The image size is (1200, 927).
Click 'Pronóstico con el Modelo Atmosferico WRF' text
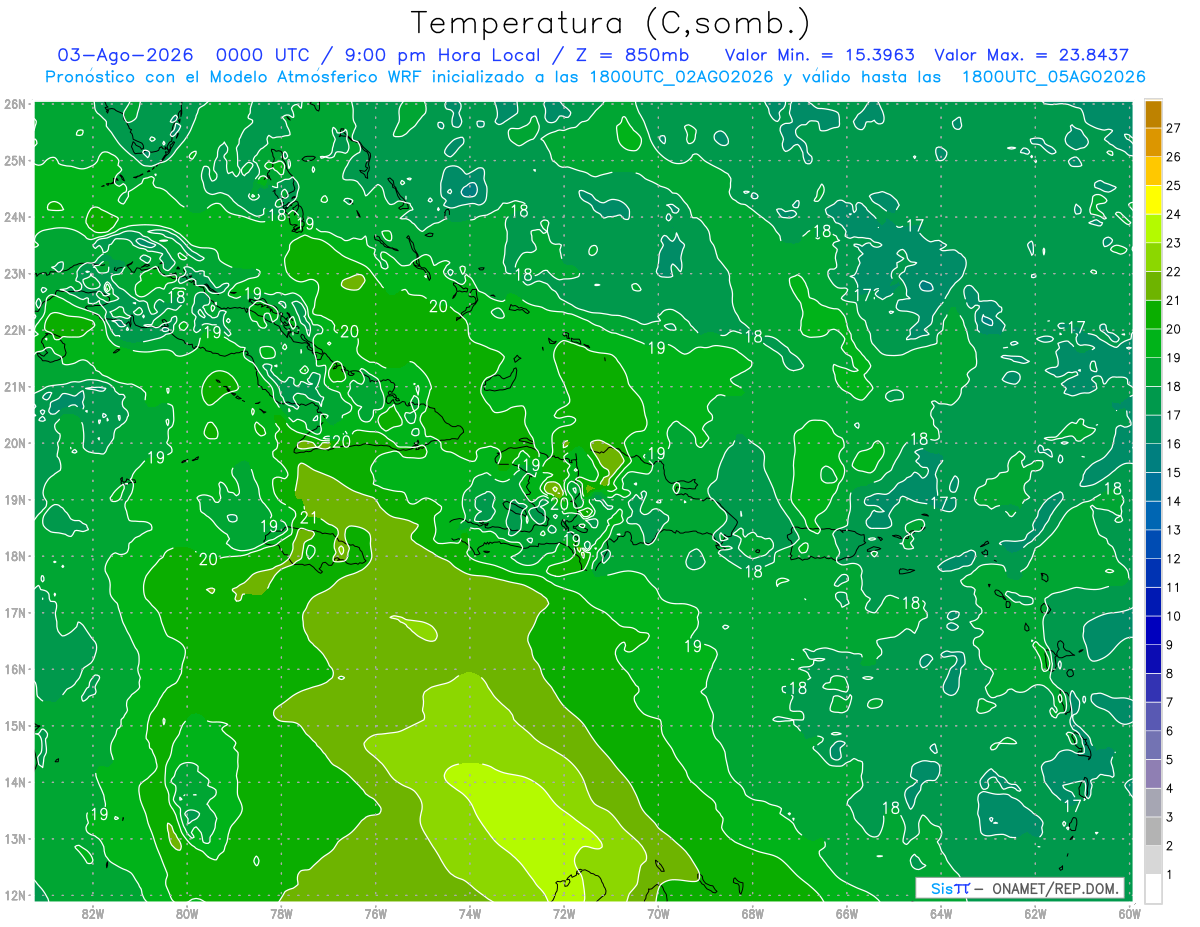(235, 77)
